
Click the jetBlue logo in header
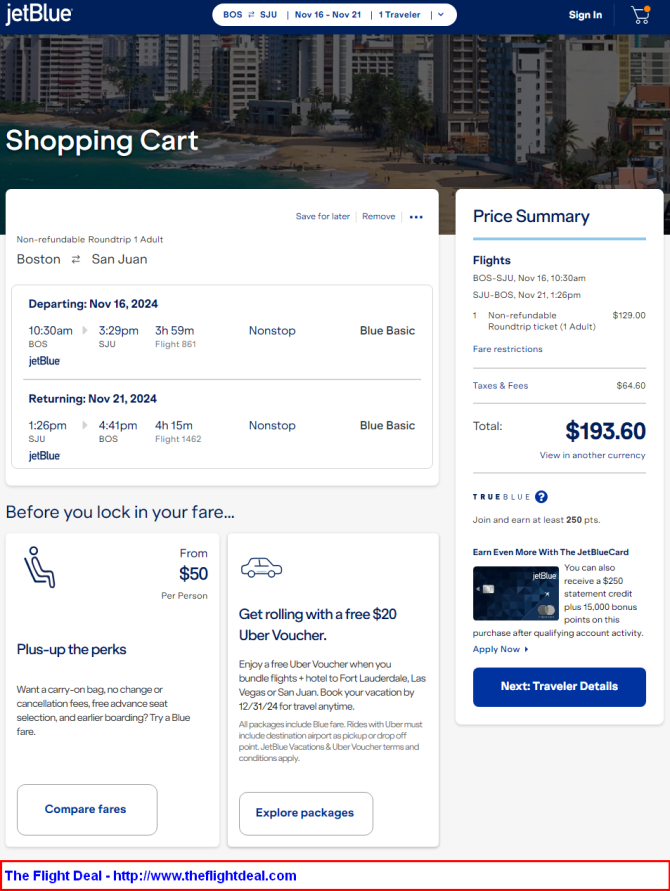tap(39, 14)
